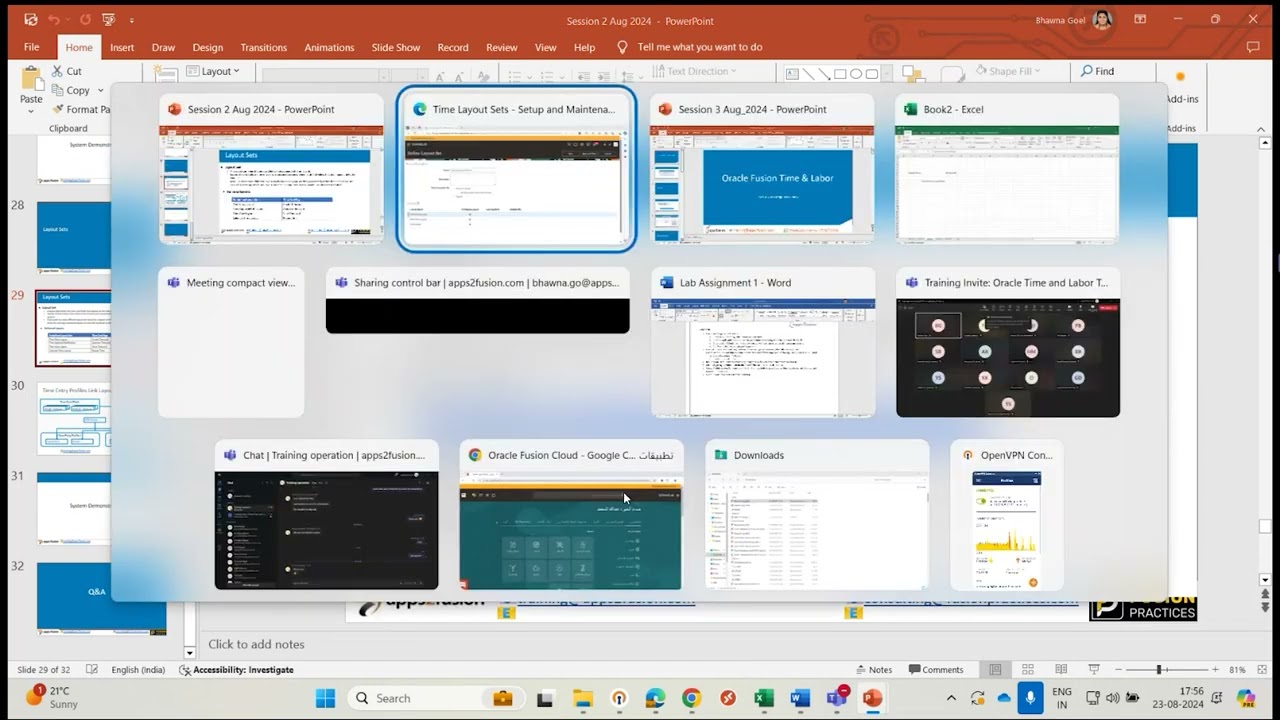Image resolution: width=1280 pixels, height=720 pixels.
Task: Activate the Format Painter tool
Action: pos(80,109)
